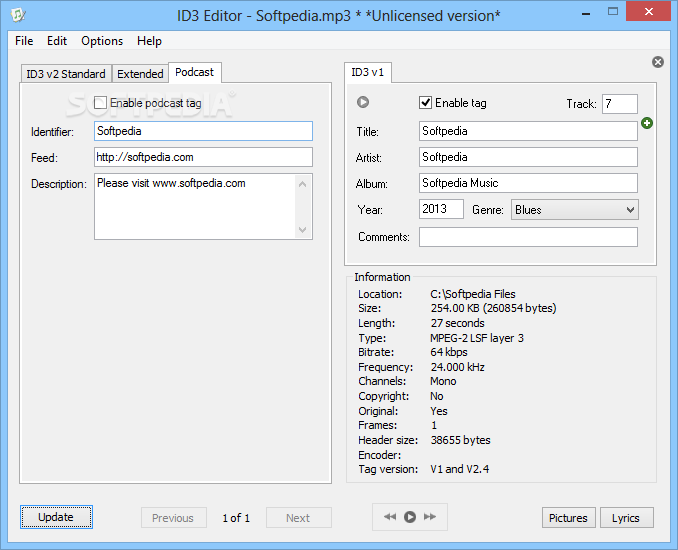This screenshot has width=678, height=550.
Task: Open the Edit menu
Action: tap(57, 41)
